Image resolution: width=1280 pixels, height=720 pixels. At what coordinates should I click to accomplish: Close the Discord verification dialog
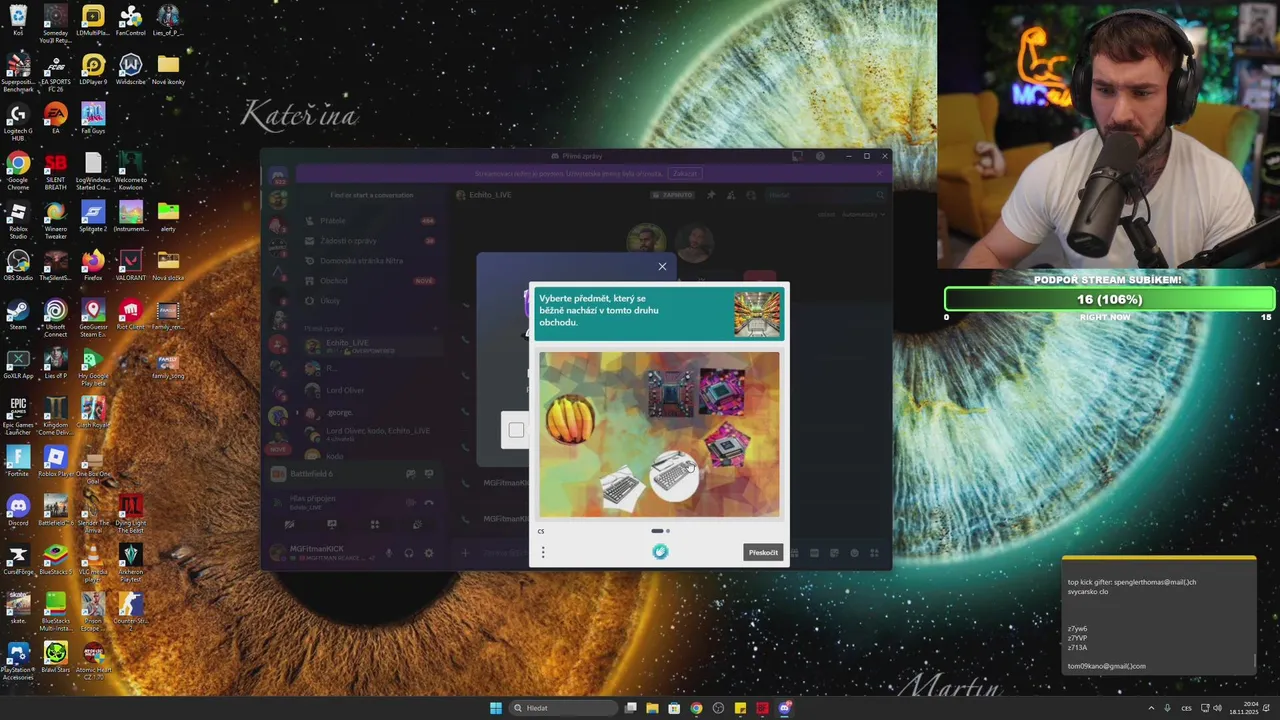pyautogui.click(x=662, y=266)
